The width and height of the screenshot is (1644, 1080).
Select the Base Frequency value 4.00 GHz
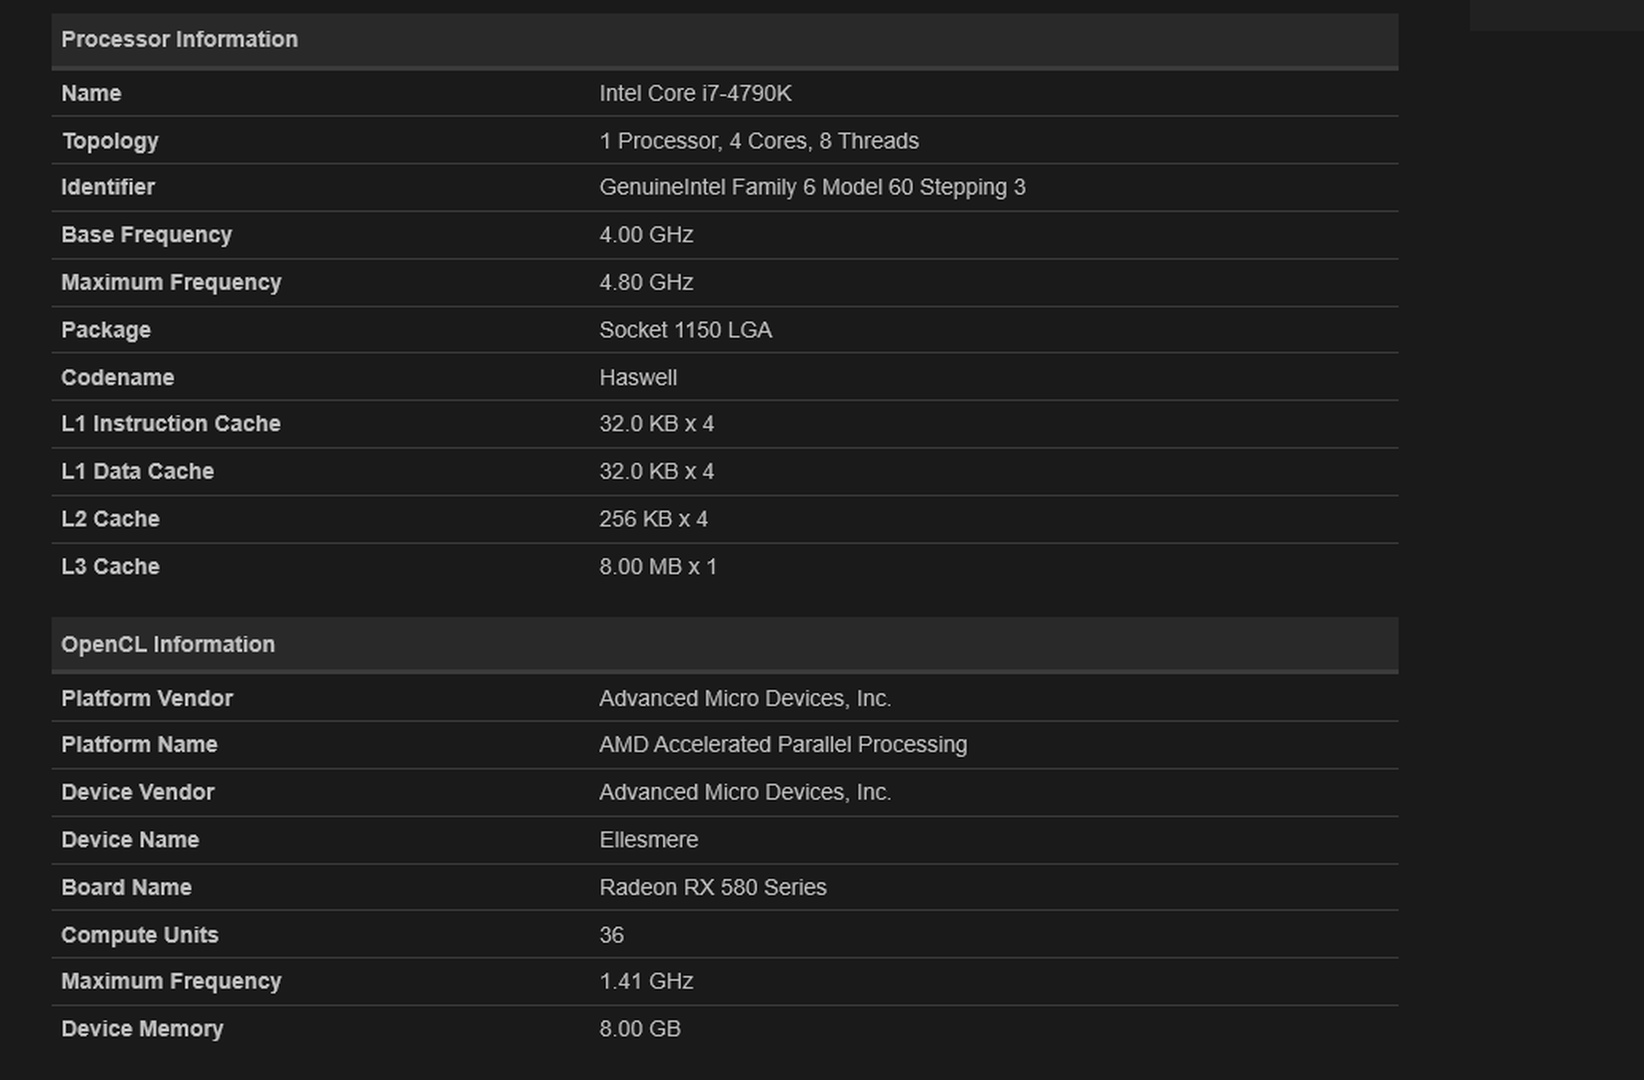(646, 235)
